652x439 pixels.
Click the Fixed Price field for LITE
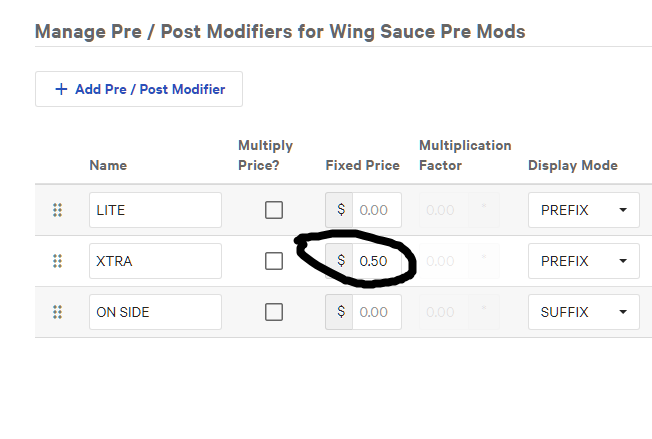click(x=376, y=210)
